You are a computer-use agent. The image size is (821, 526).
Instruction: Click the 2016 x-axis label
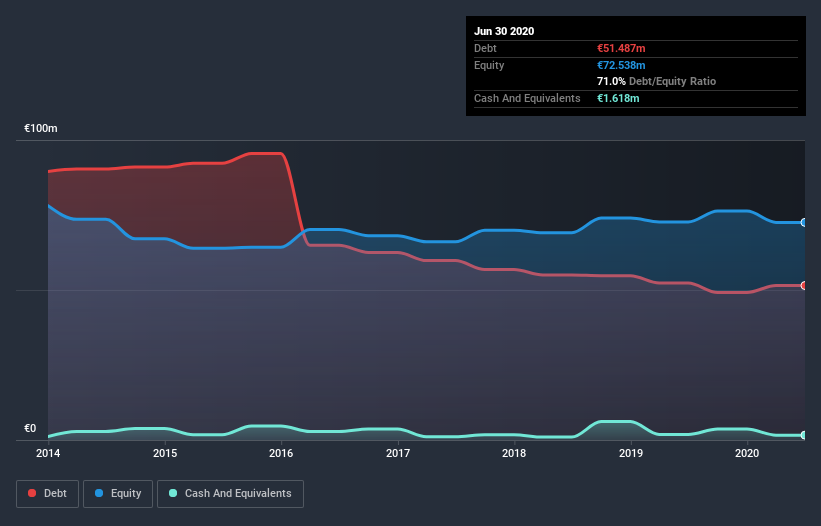point(281,453)
